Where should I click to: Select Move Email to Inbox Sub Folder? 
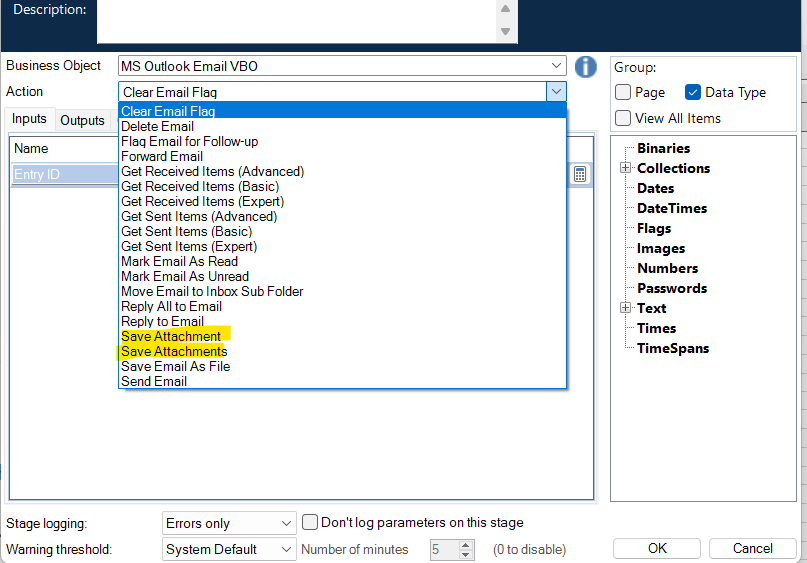pyautogui.click(x=342, y=291)
